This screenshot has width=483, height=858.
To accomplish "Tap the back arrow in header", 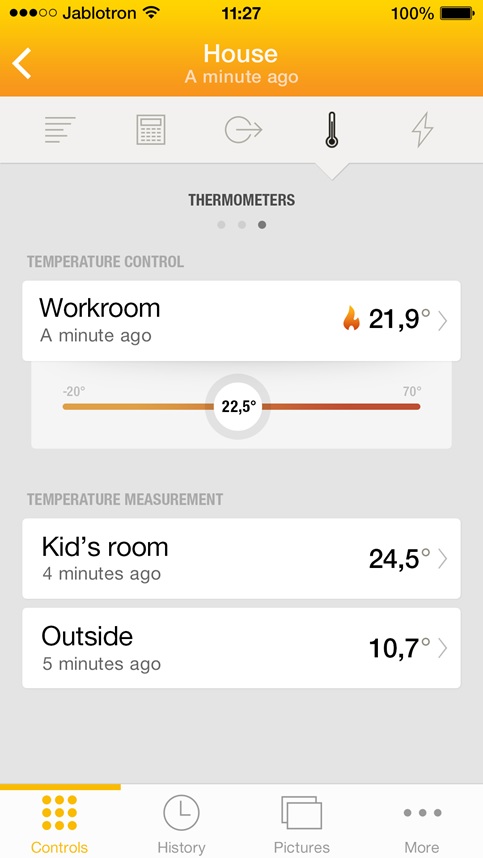I will point(22,63).
